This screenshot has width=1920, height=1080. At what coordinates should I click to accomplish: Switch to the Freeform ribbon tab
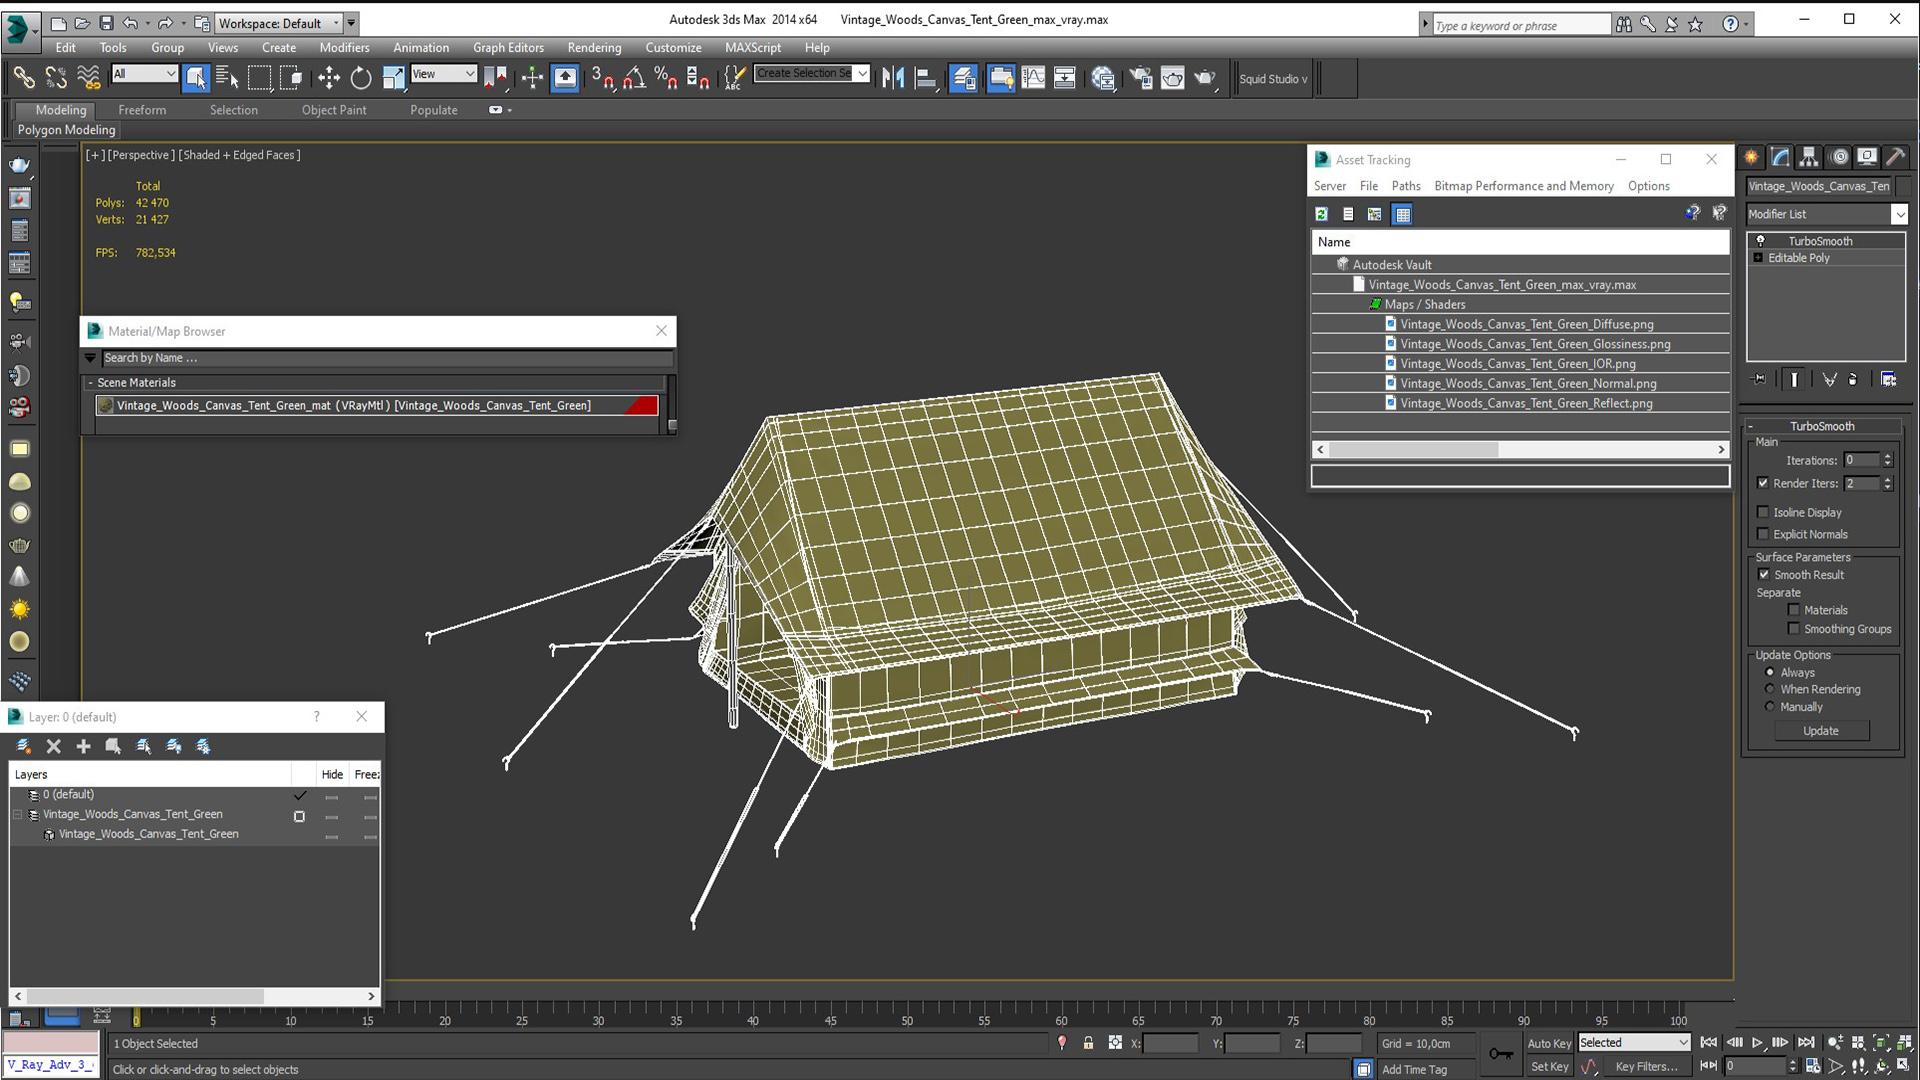(142, 110)
